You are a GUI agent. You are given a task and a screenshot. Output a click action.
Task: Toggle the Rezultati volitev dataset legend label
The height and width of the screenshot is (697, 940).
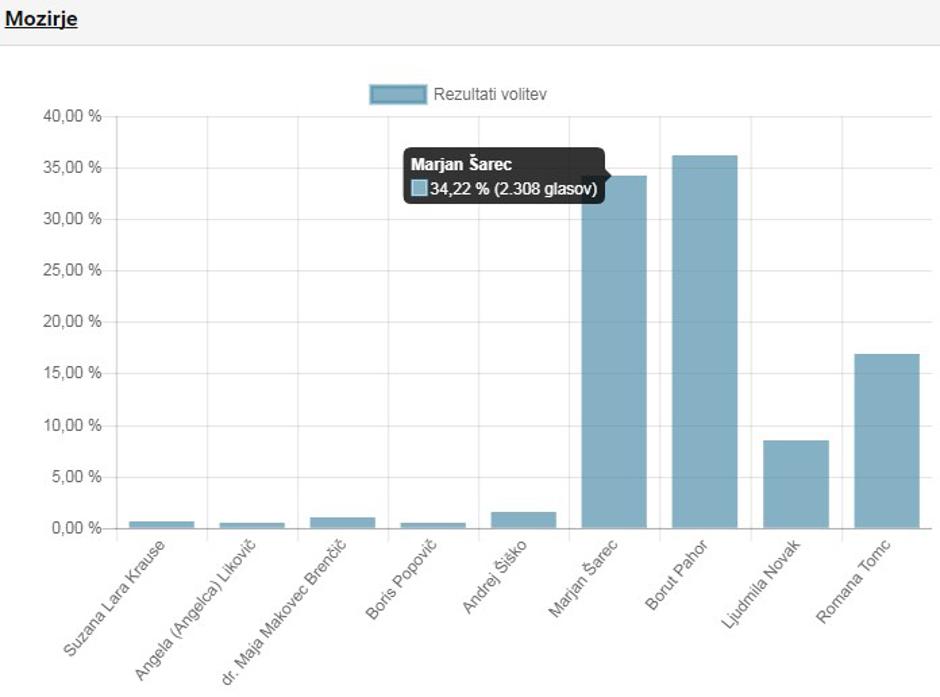489,94
